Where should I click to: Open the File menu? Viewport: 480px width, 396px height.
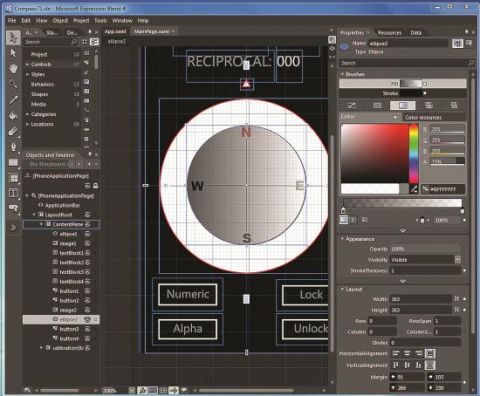point(12,21)
